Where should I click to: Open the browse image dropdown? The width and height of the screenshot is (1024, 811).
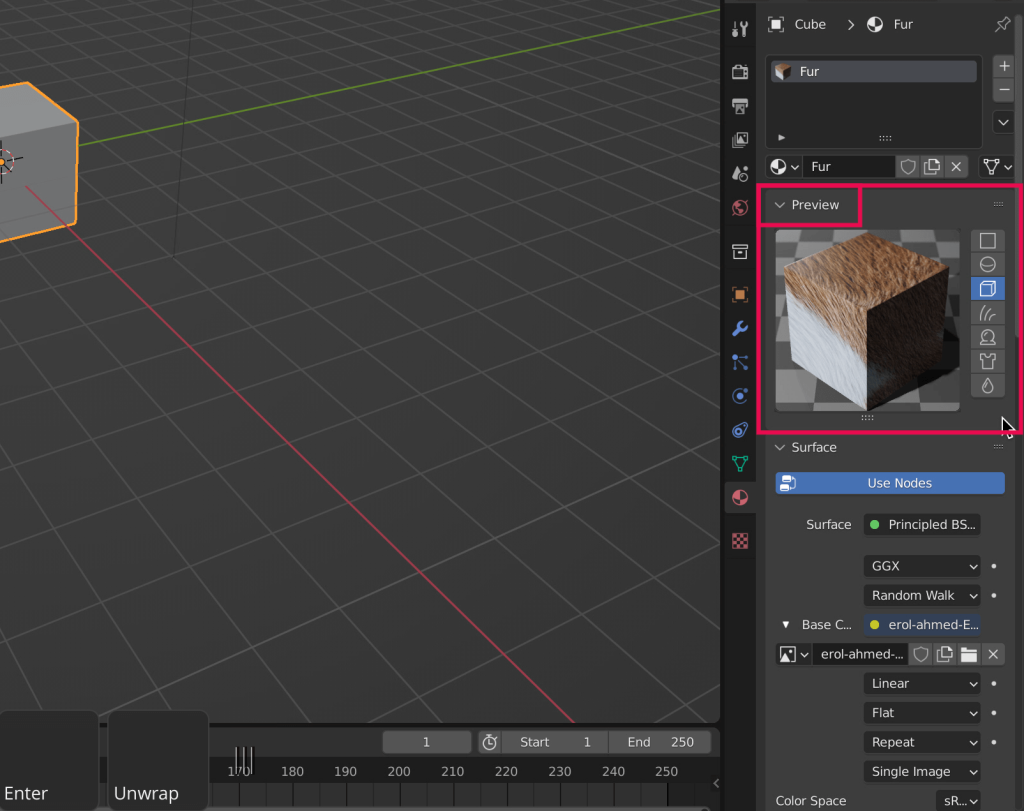pyautogui.click(x=794, y=654)
